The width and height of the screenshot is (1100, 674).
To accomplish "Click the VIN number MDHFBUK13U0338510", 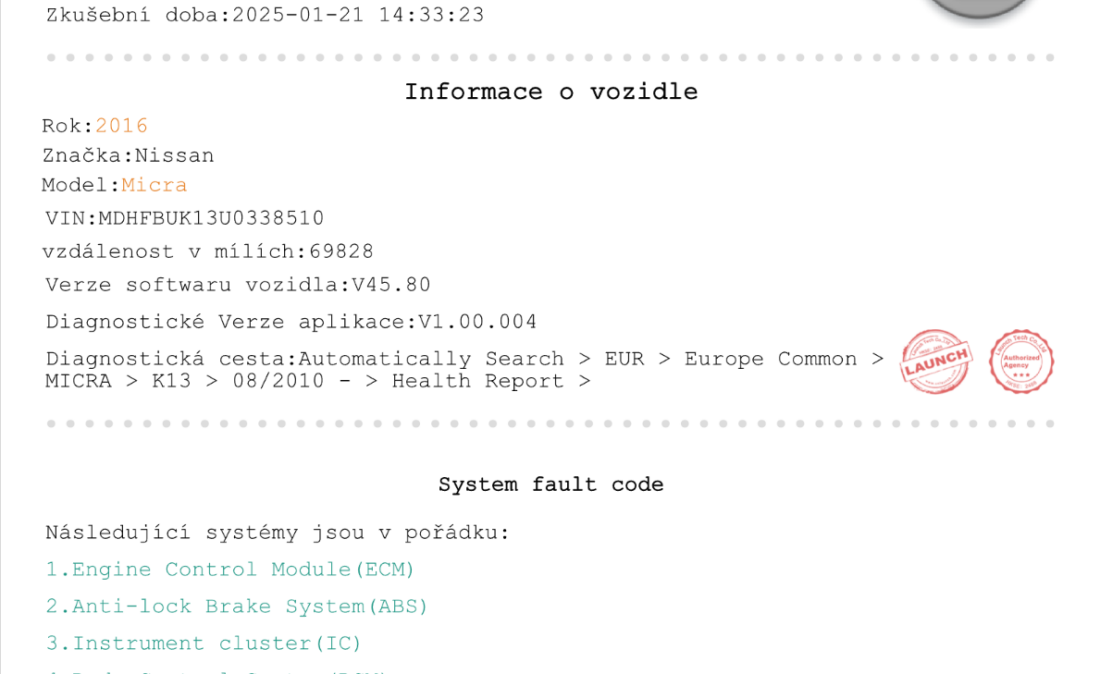I will (211, 218).
